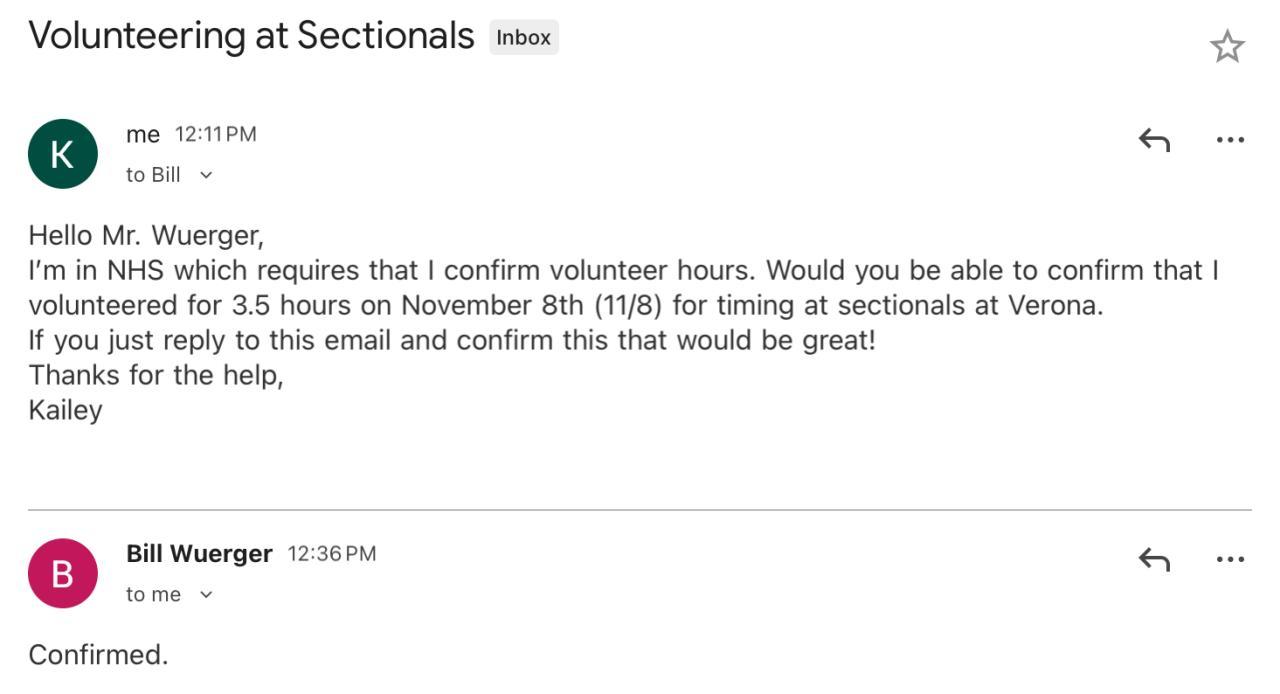The width and height of the screenshot is (1280, 694).
Task: Reply to Bill Wuerger's message
Action: (x=1154, y=559)
